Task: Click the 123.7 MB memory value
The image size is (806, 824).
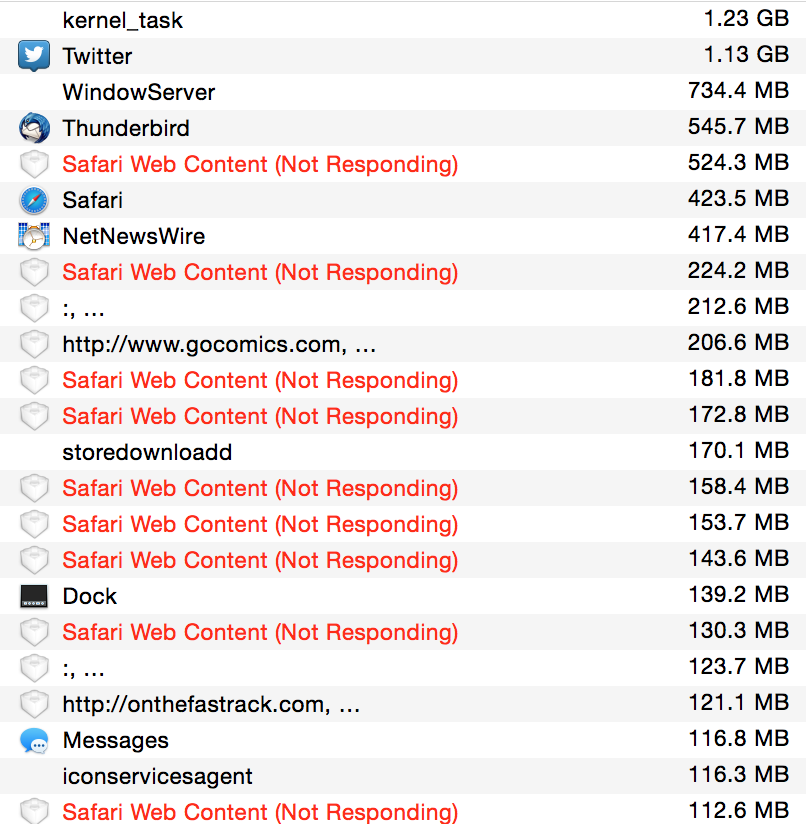Action: tap(739, 666)
